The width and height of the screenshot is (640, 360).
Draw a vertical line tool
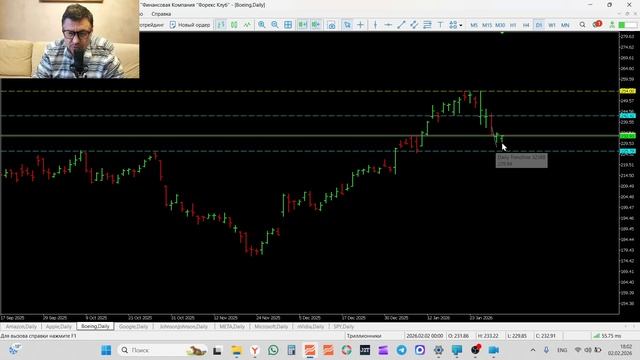tap(375, 25)
